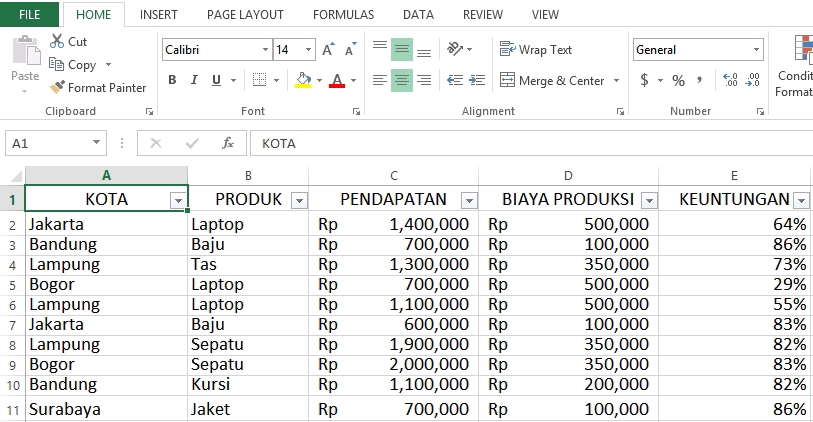Open the PENDAPATAN column filter
The image size is (813, 422).
coord(469,200)
